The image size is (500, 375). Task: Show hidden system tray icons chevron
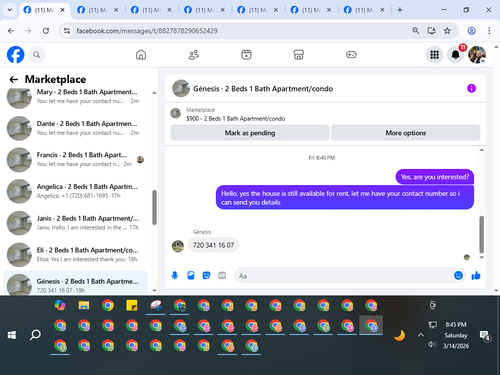tap(421, 335)
